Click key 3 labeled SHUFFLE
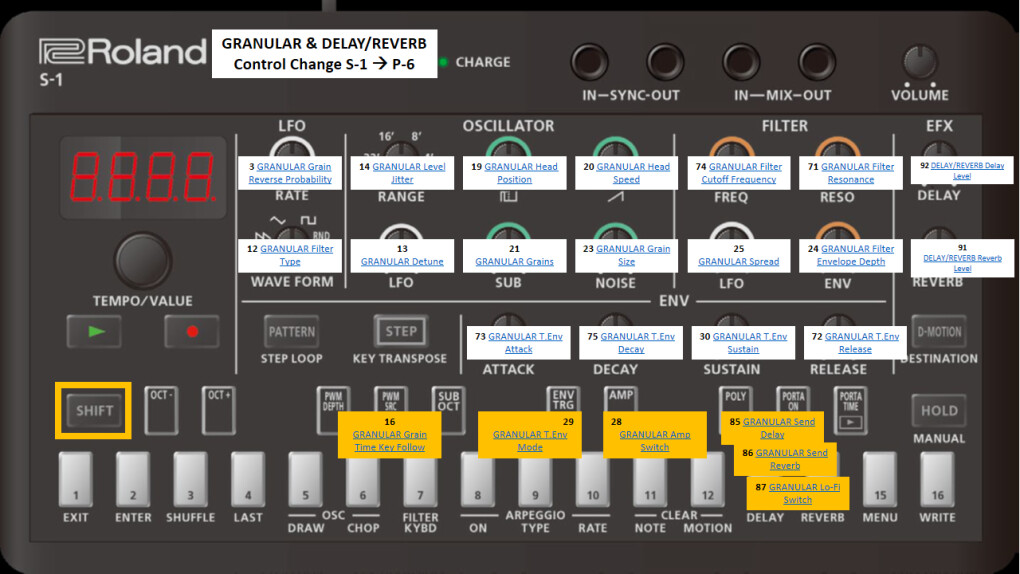The height and width of the screenshot is (574, 1020). [190, 480]
